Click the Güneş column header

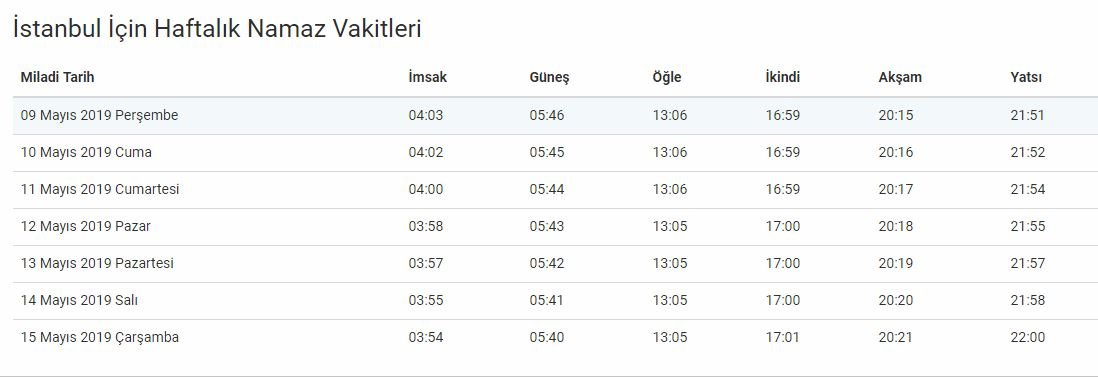(x=549, y=78)
